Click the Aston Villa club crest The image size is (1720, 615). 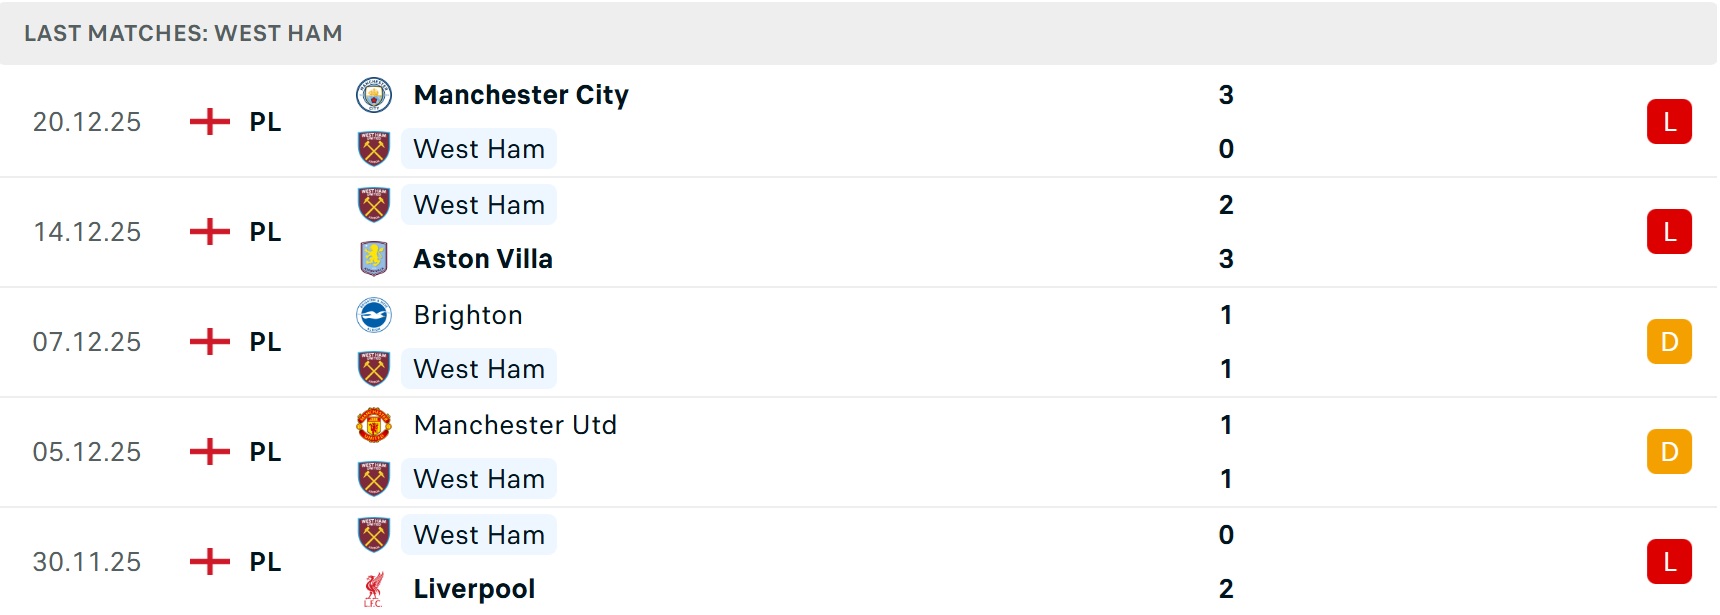[x=374, y=258]
